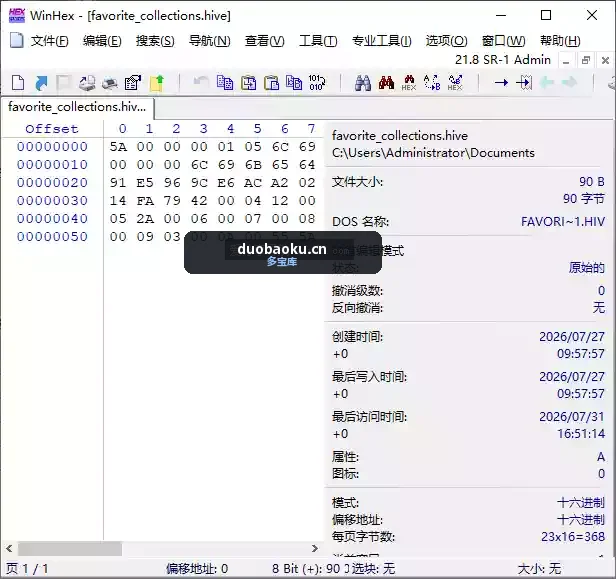Open the 导航(N) menu

[209, 40]
